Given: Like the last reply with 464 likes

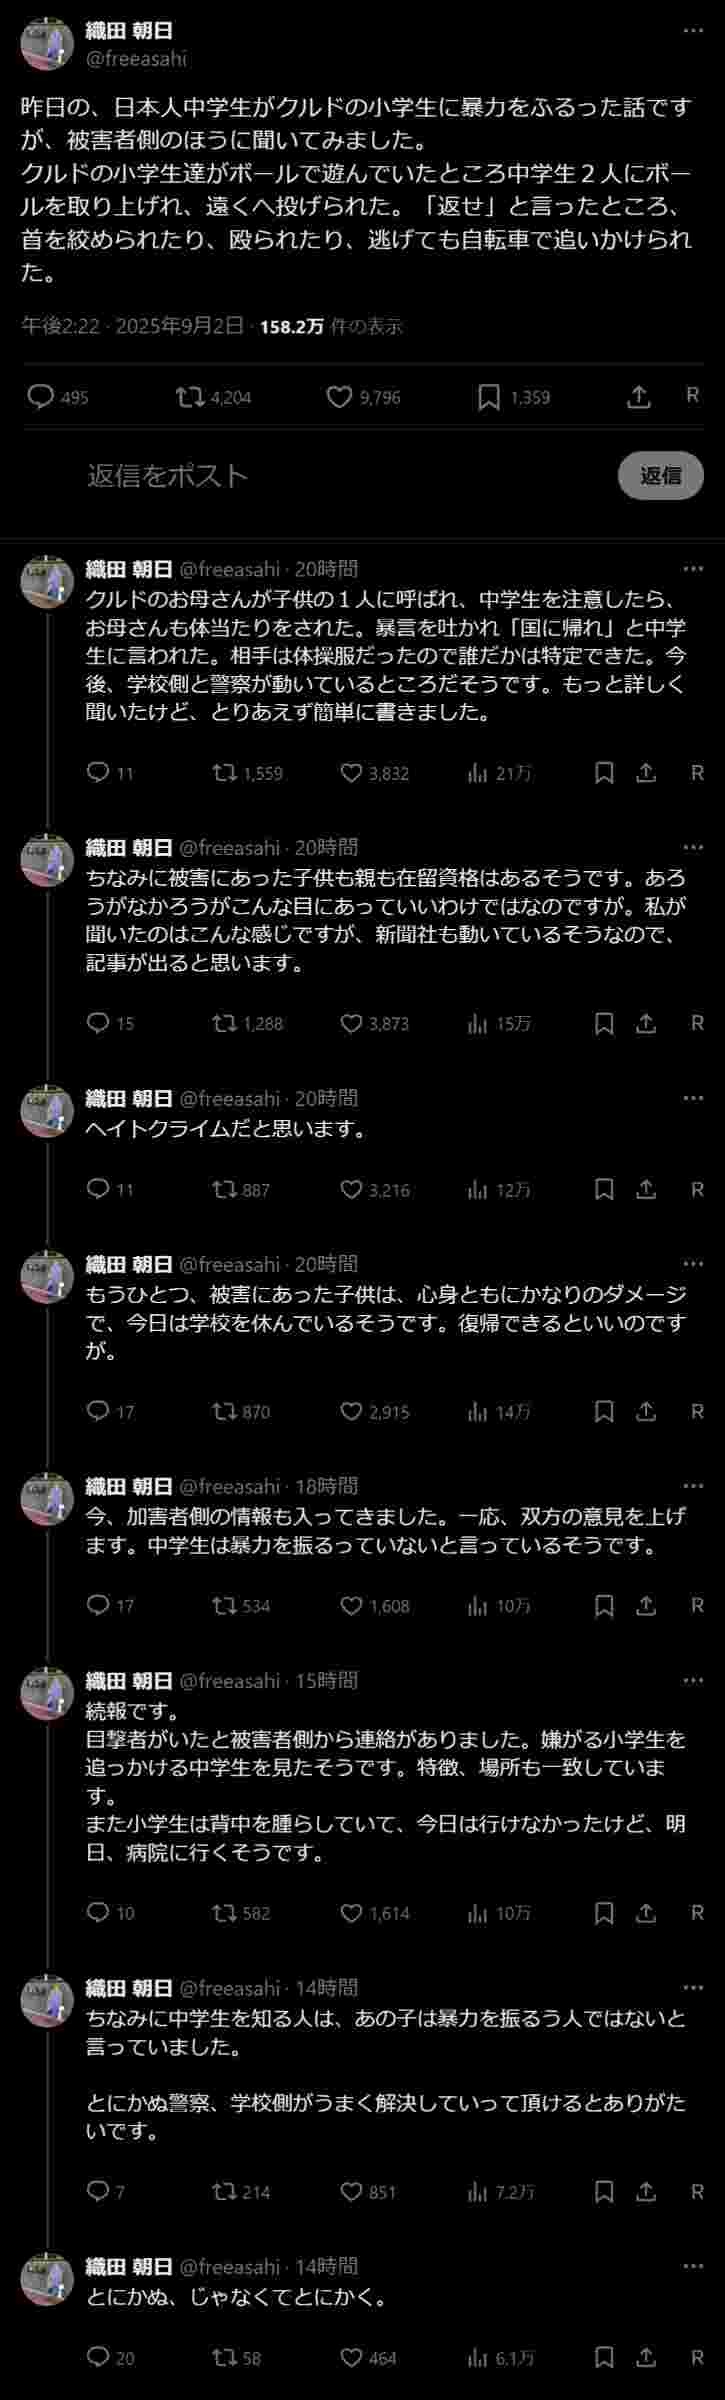Looking at the screenshot, I should (351, 2357).
